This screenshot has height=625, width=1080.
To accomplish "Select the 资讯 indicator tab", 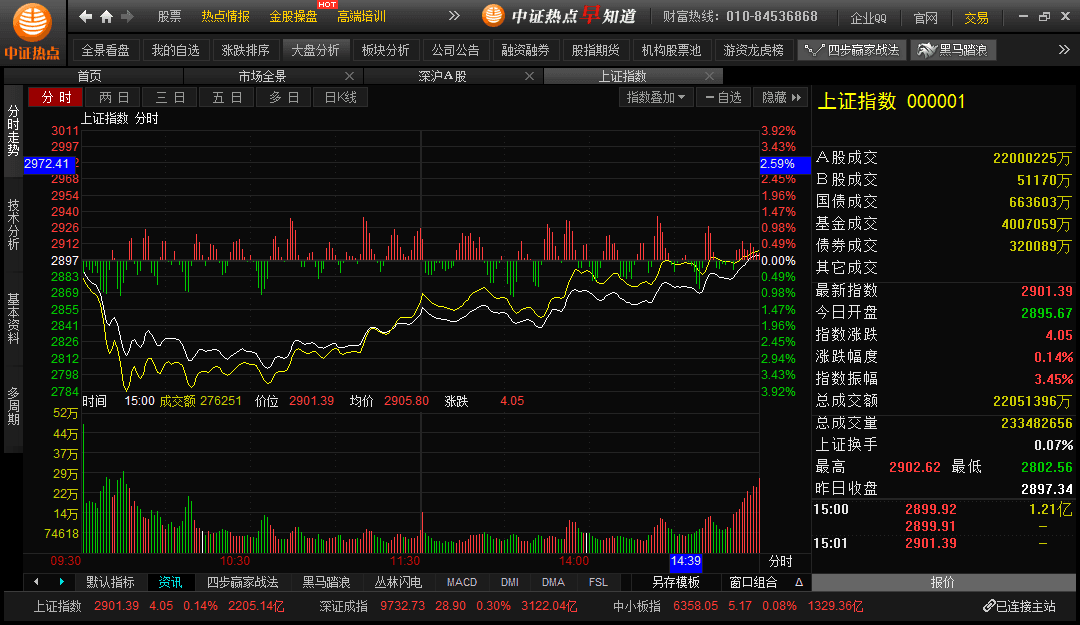I will [170, 582].
